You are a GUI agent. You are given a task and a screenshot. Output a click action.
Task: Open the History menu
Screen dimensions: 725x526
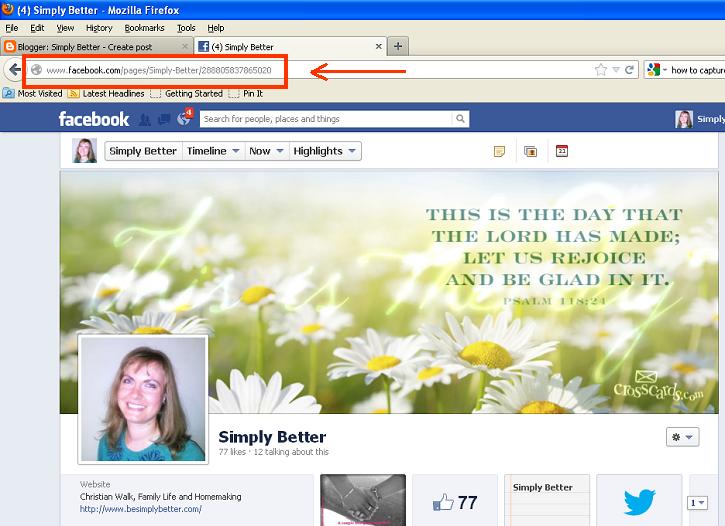[x=99, y=28]
